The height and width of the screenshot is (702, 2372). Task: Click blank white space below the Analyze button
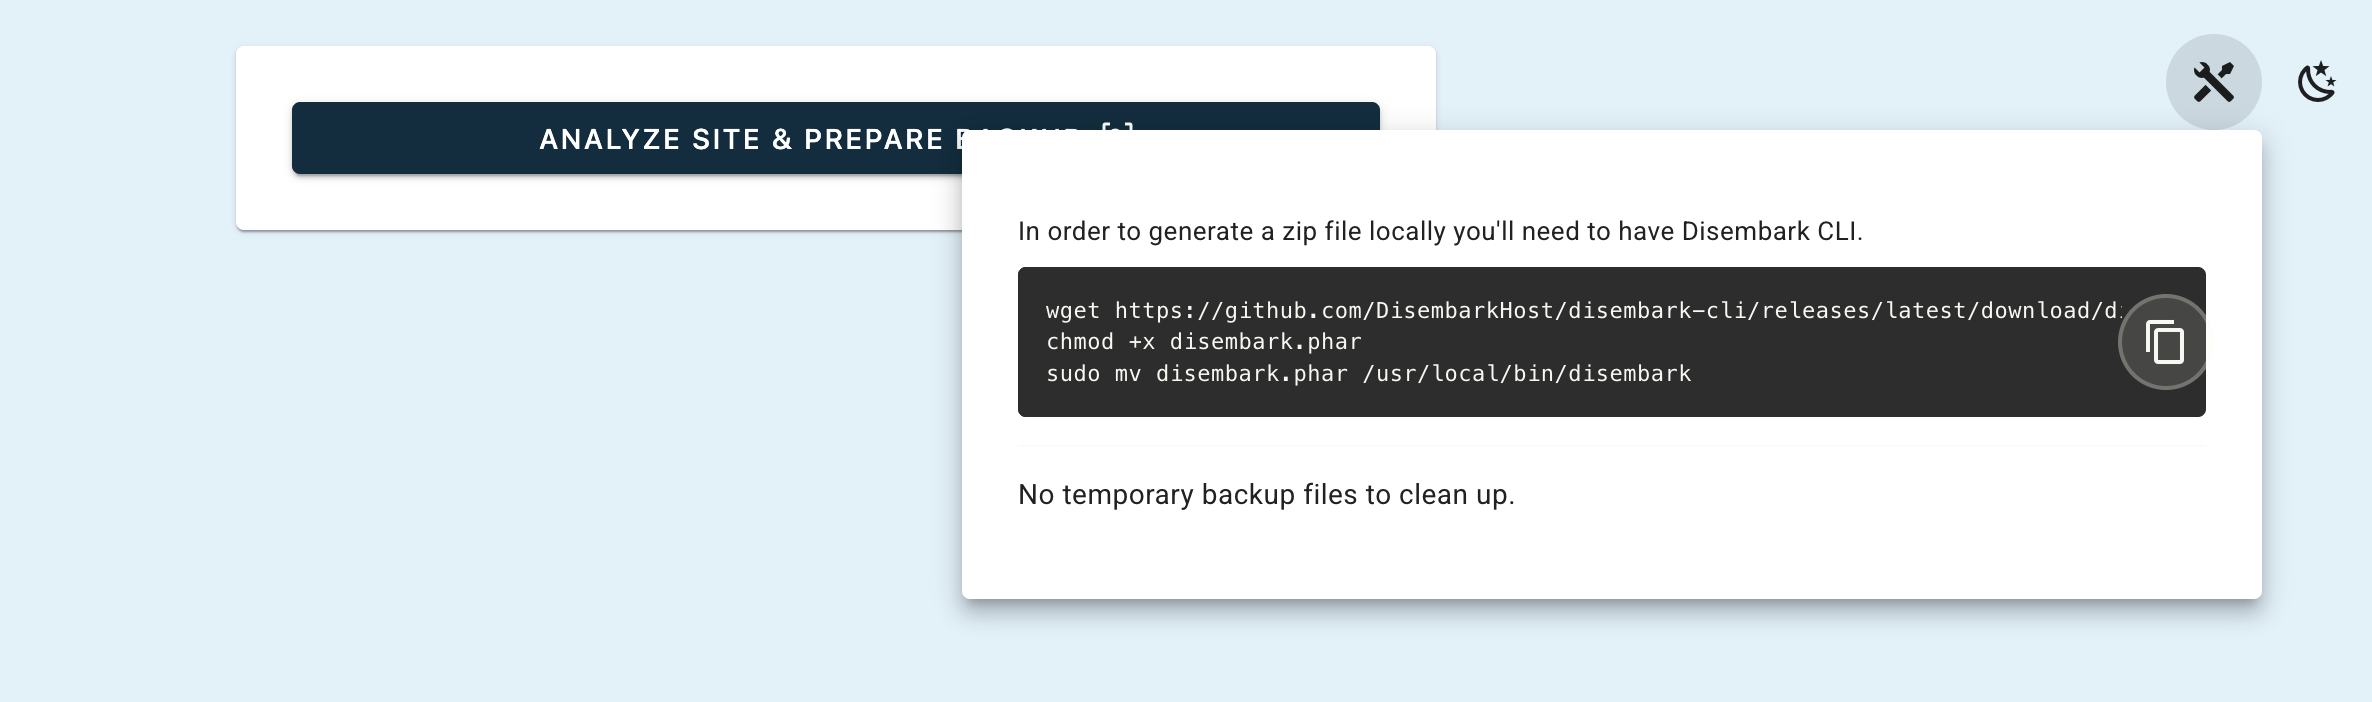(x=600, y=204)
